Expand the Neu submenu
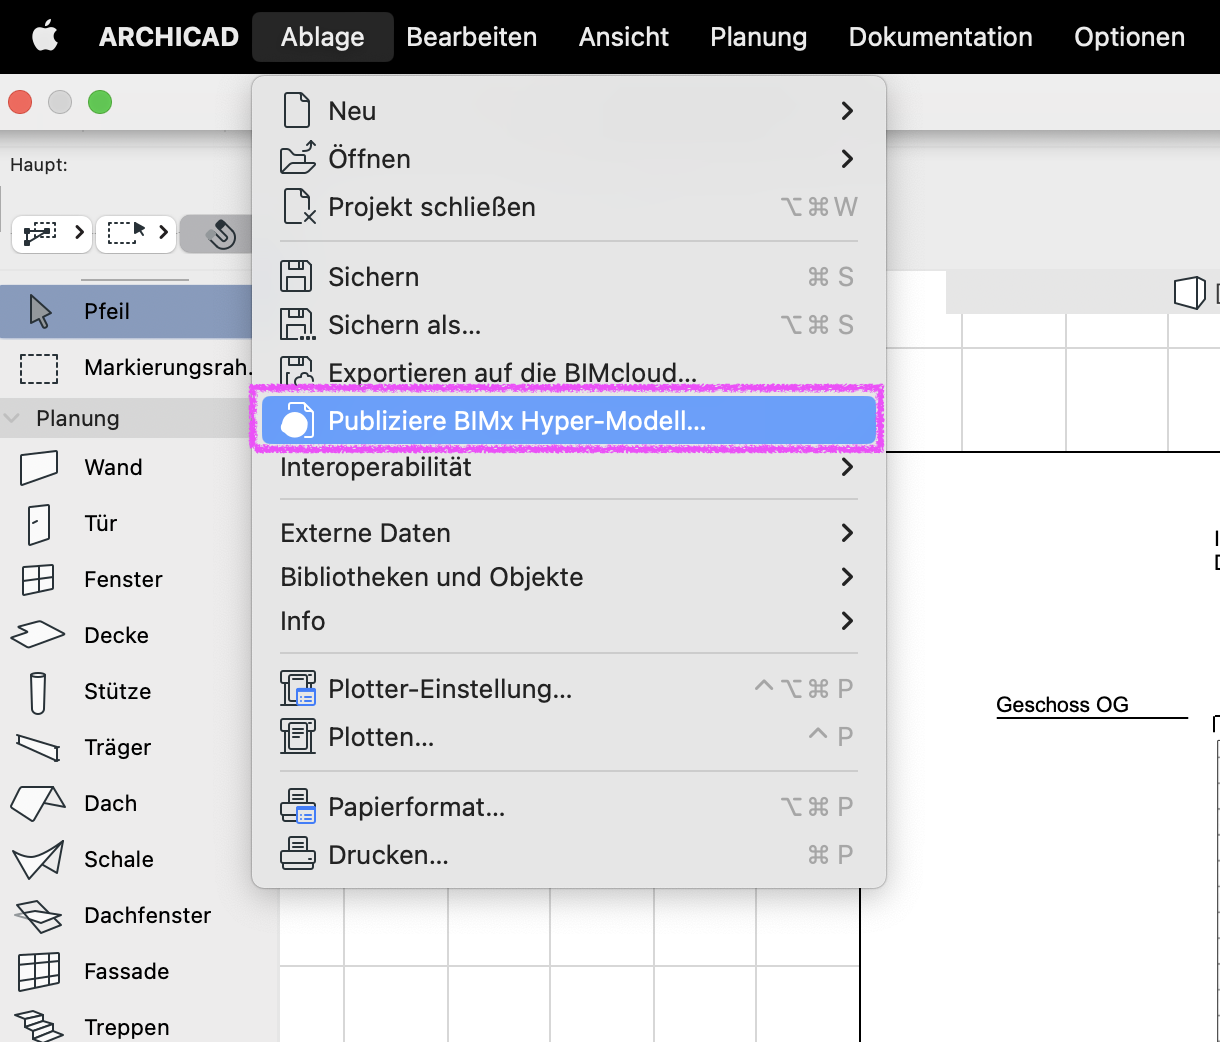The height and width of the screenshot is (1042, 1220). pos(847,111)
